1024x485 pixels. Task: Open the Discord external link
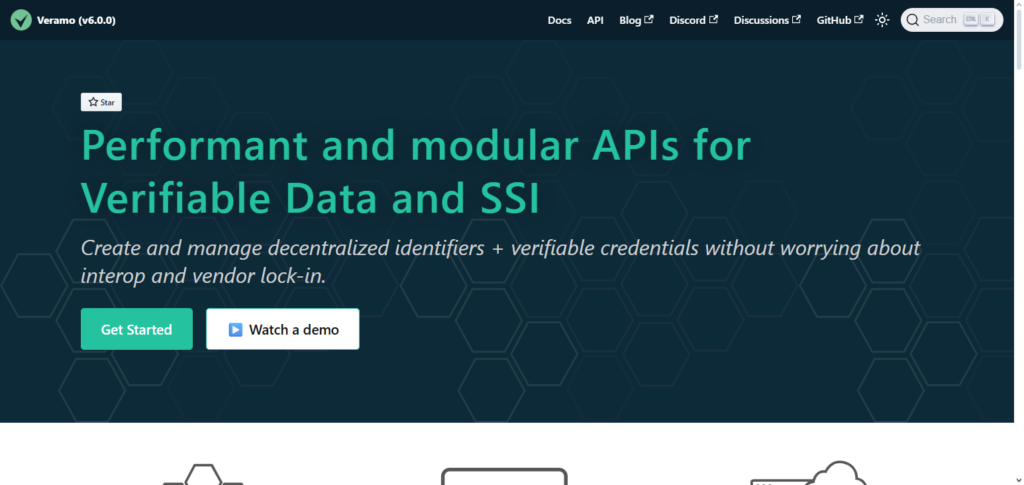(x=694, y=20)
